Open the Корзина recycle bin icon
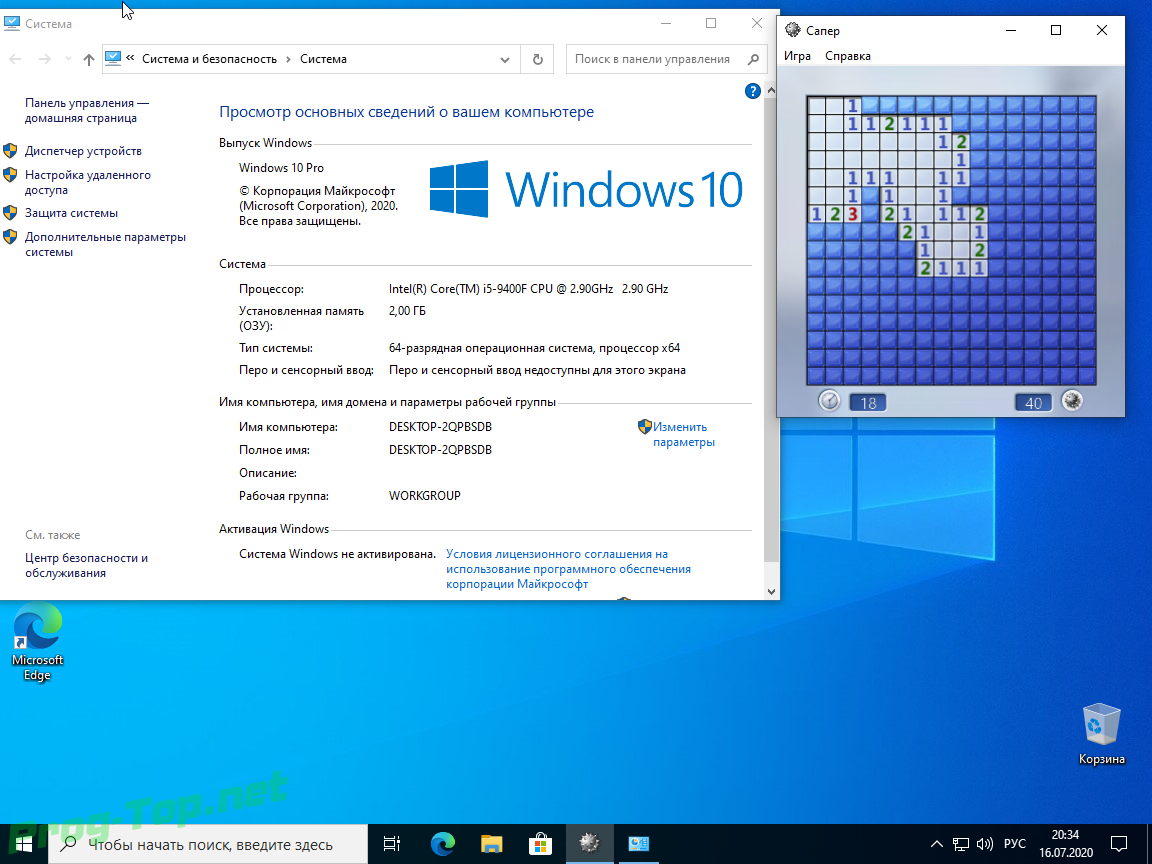This screenshot has width=1152, height=864. (1101, 734)
